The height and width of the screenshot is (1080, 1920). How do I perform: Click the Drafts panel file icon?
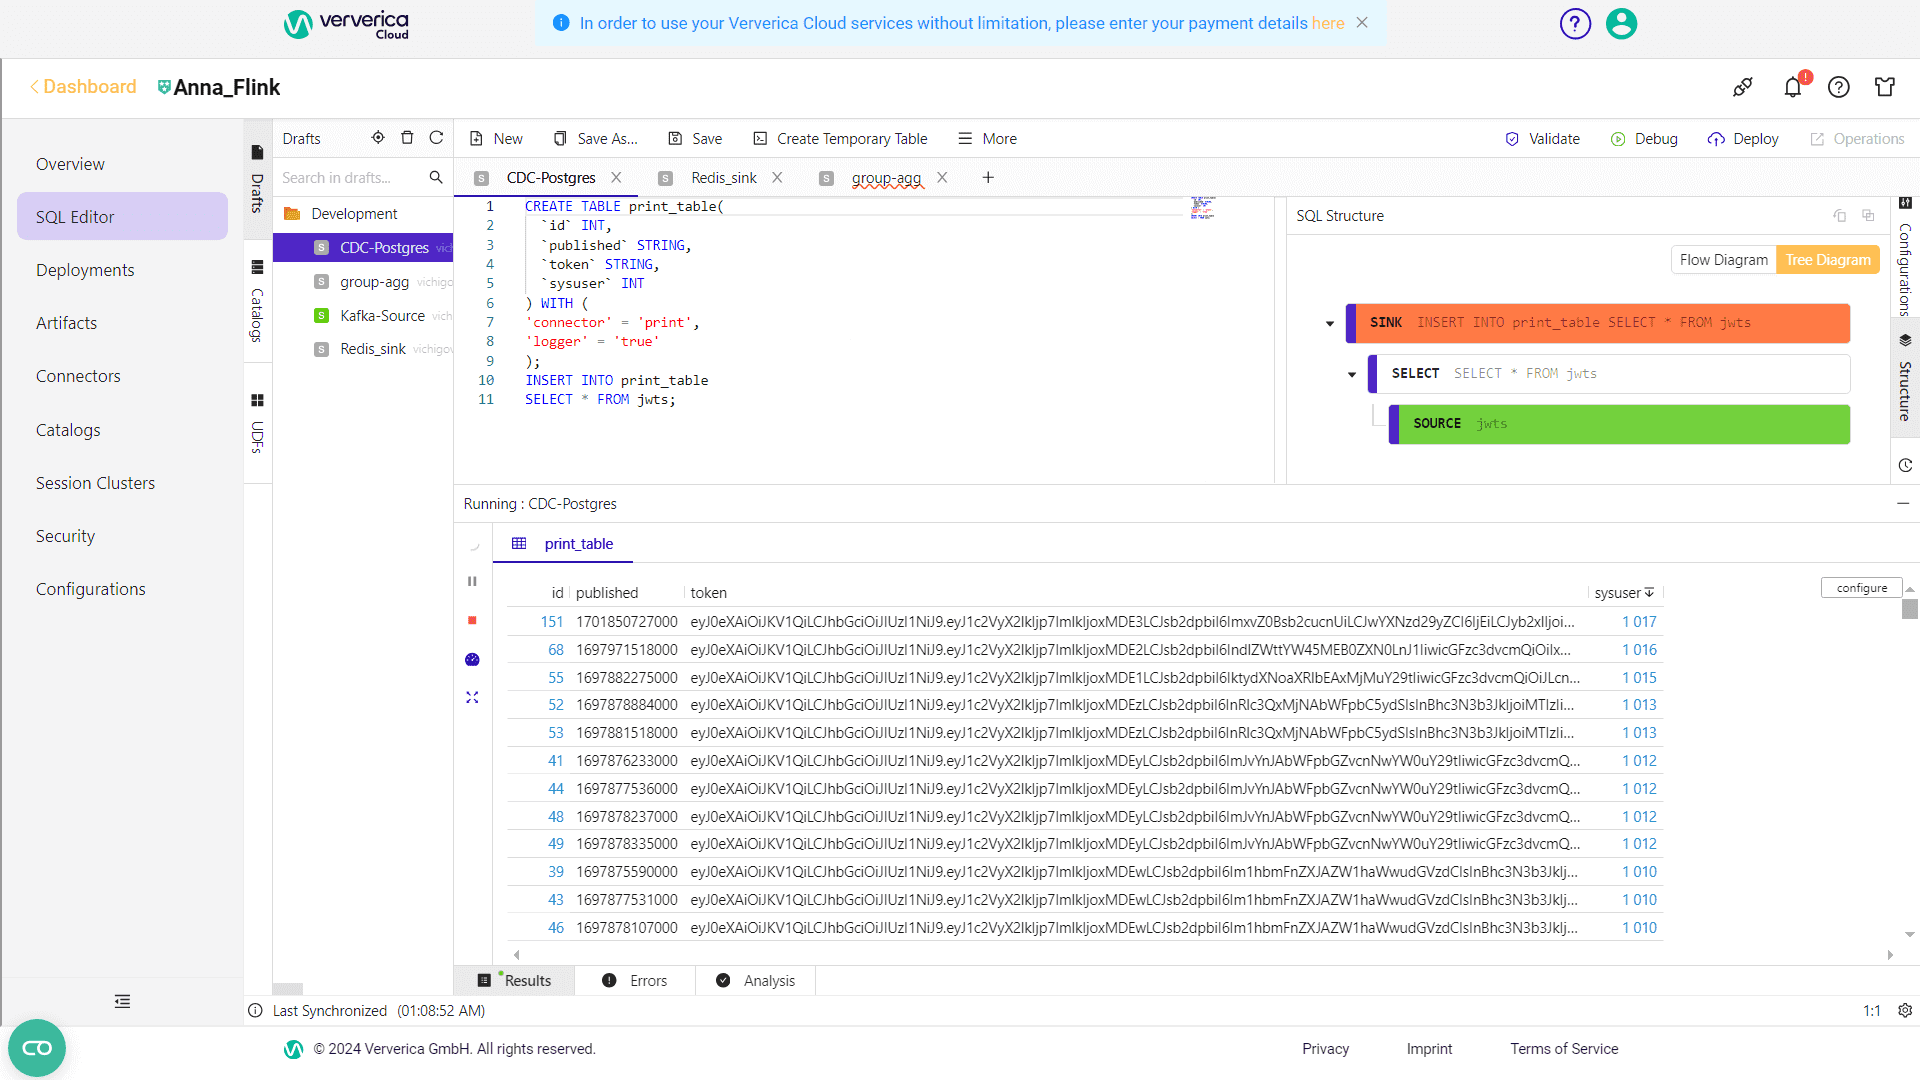click(257, 152)
